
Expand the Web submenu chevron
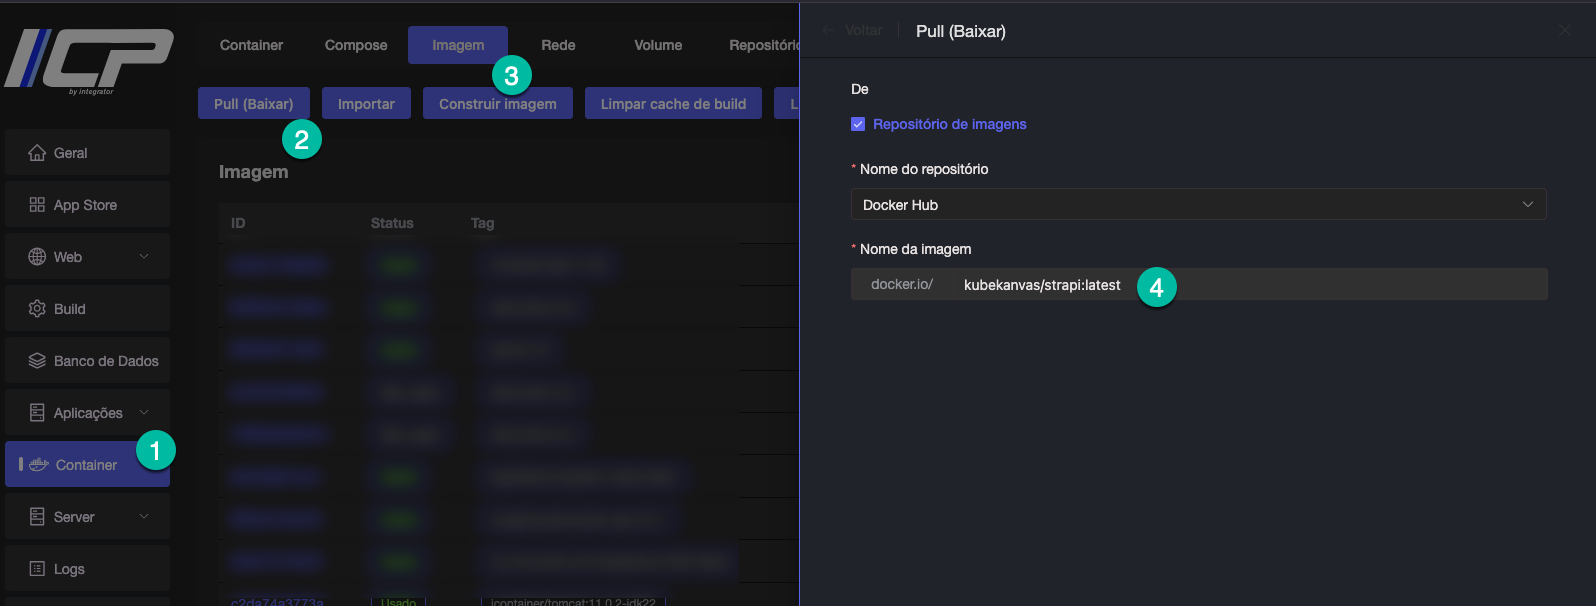(144, 257)
